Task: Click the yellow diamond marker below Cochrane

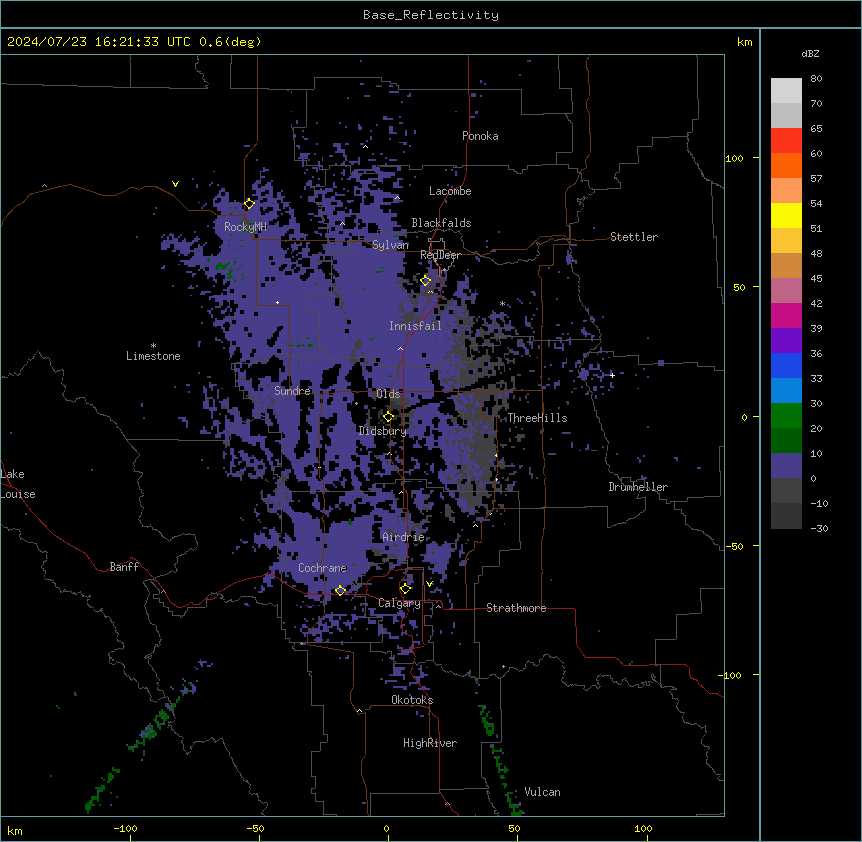Action: [x=340, y=590]
